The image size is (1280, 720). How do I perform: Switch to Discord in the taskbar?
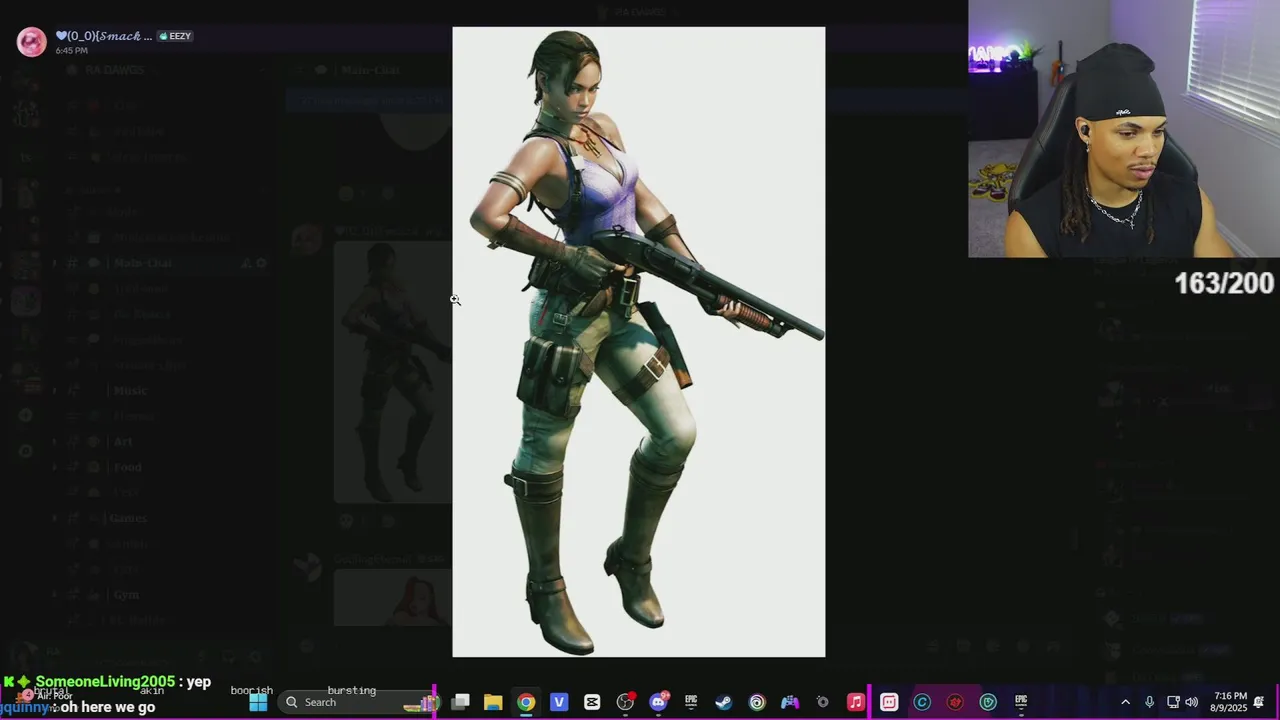[658, 702]
